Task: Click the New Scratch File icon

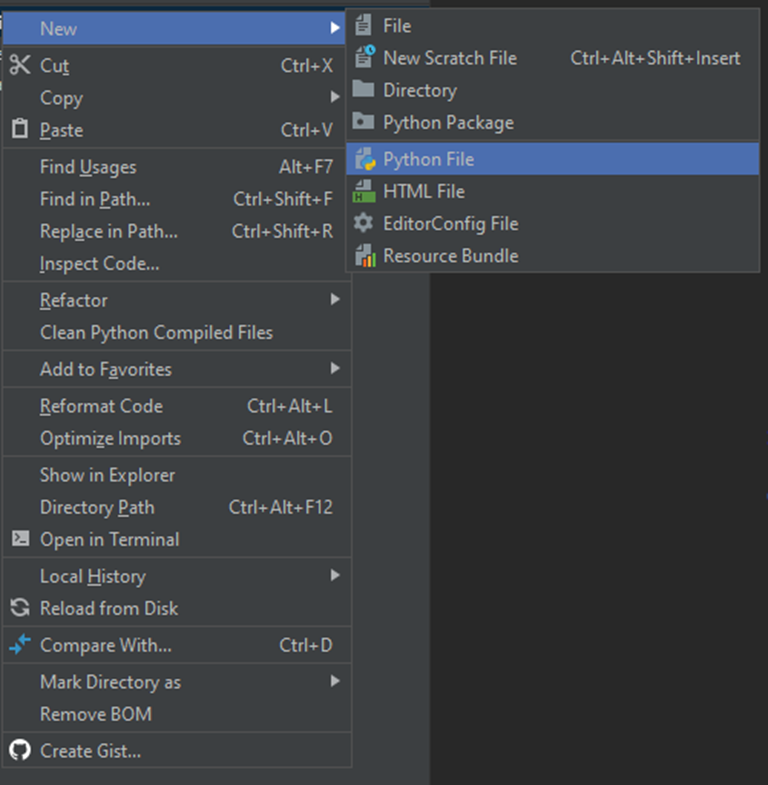Action: pos(365,58)
